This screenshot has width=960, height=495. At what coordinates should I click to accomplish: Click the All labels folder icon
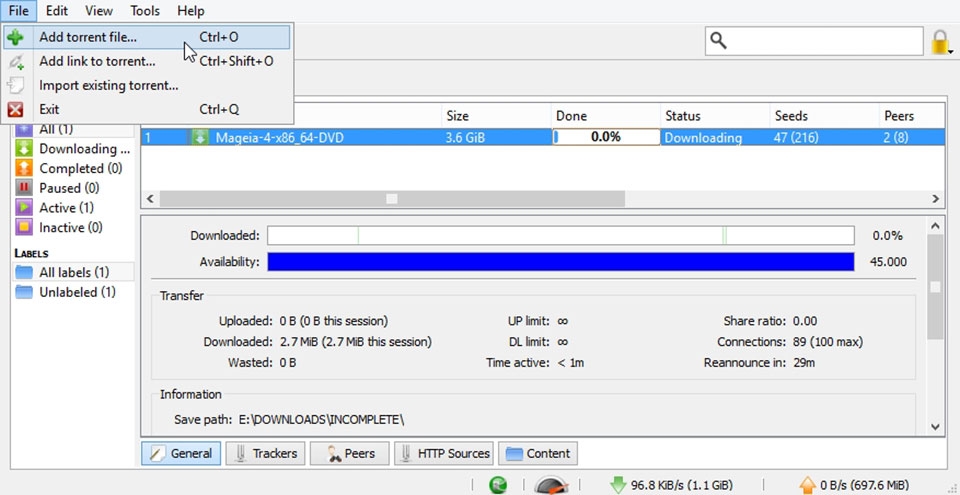(x=24, y=272)
